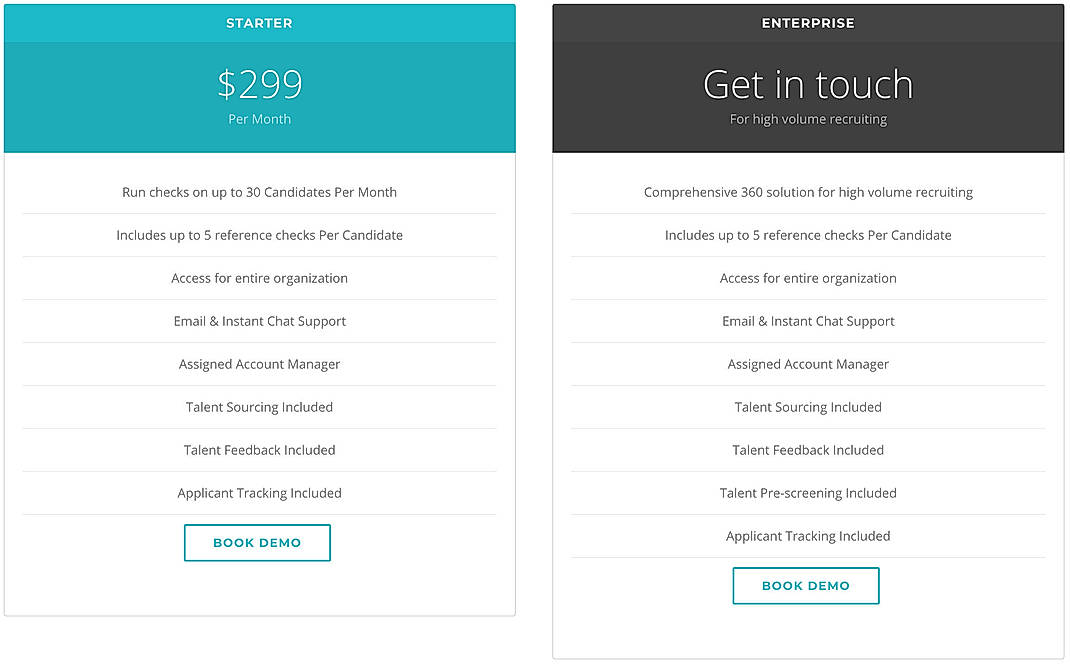Screen dimensions: 1070x665
Task: Click Enterprise's Applicant Tracking Included row
Action: coord(807,536)
